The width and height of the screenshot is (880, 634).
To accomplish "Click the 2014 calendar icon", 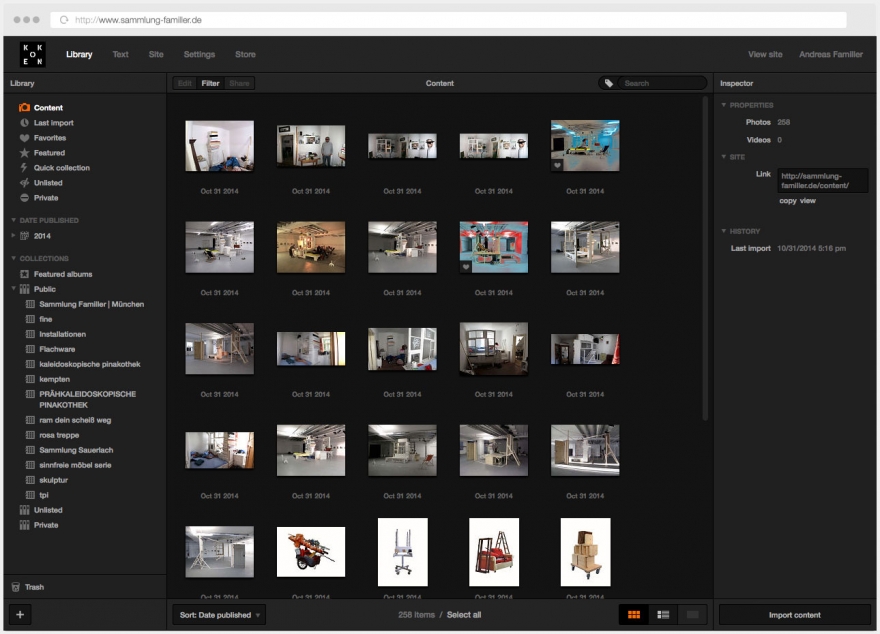I will pos(25,236).
